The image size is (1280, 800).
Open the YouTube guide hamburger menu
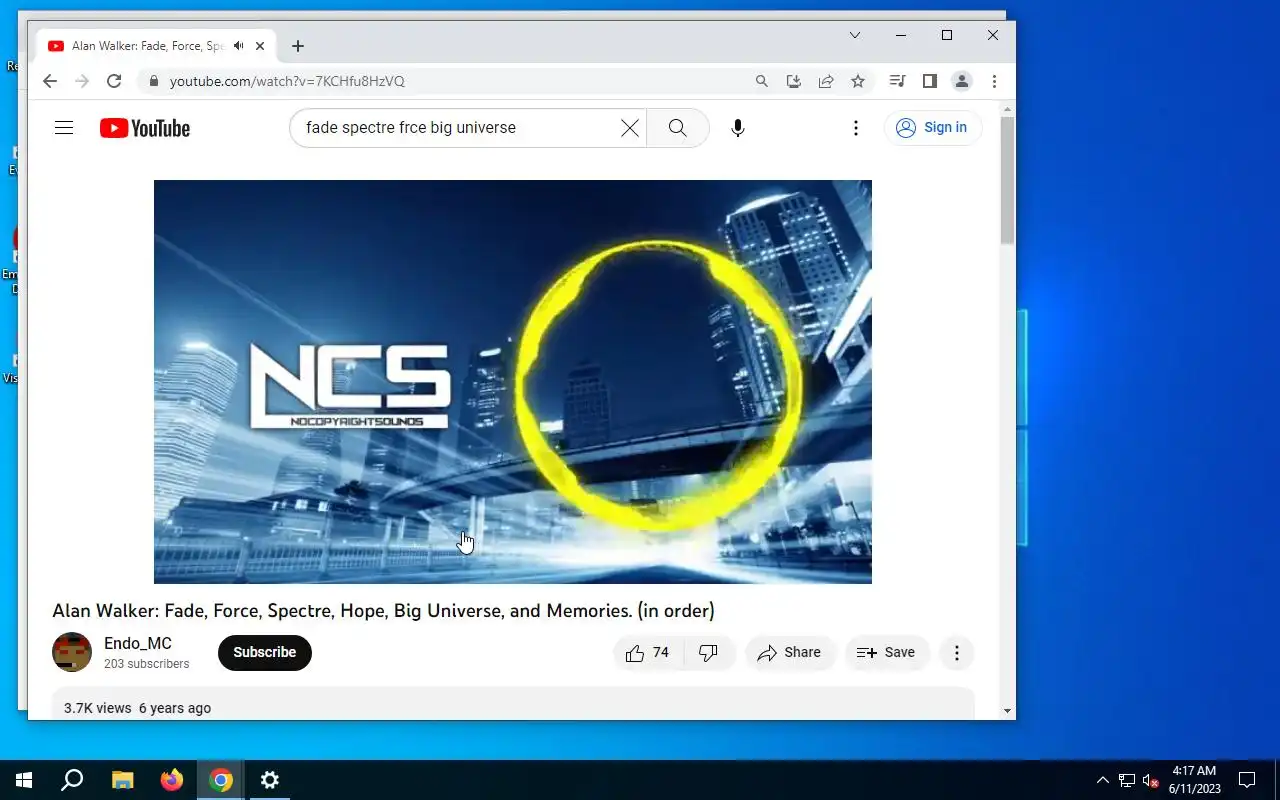(64, 128)
